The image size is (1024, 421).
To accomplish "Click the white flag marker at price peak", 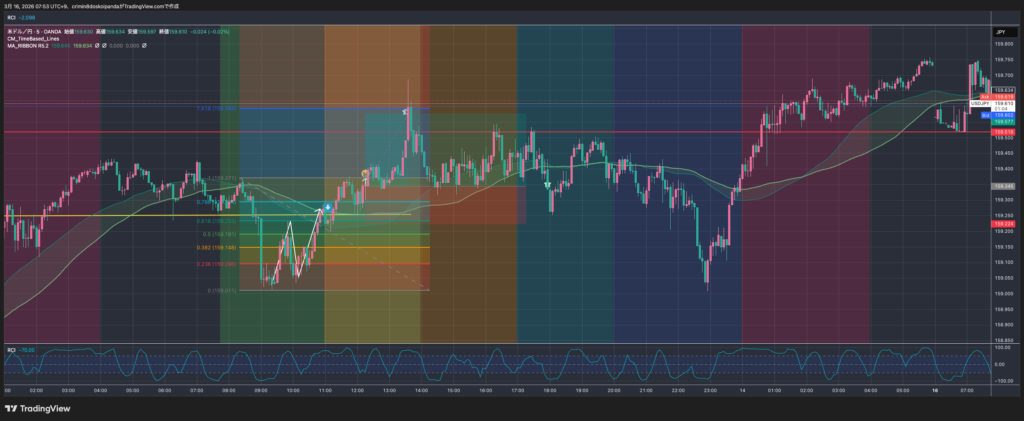I will (x=406, y=111).
